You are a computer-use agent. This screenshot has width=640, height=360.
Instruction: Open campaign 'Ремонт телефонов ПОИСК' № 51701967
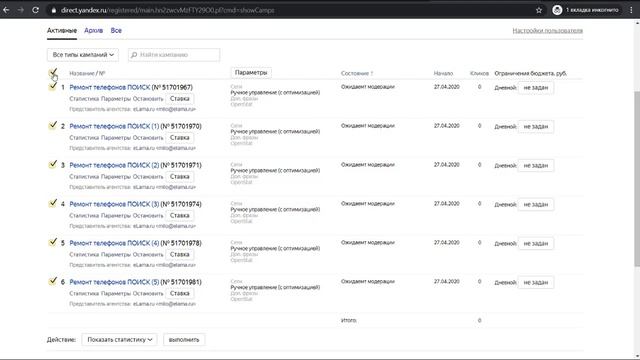point(109,87)
